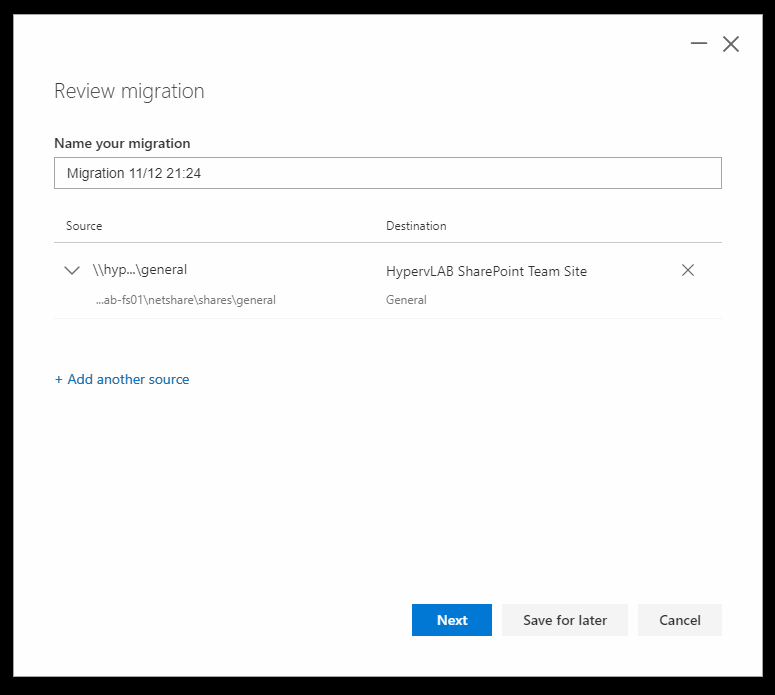Select the \\hyp...\general source name
The image size is (775, 695).
click(140, 270)
